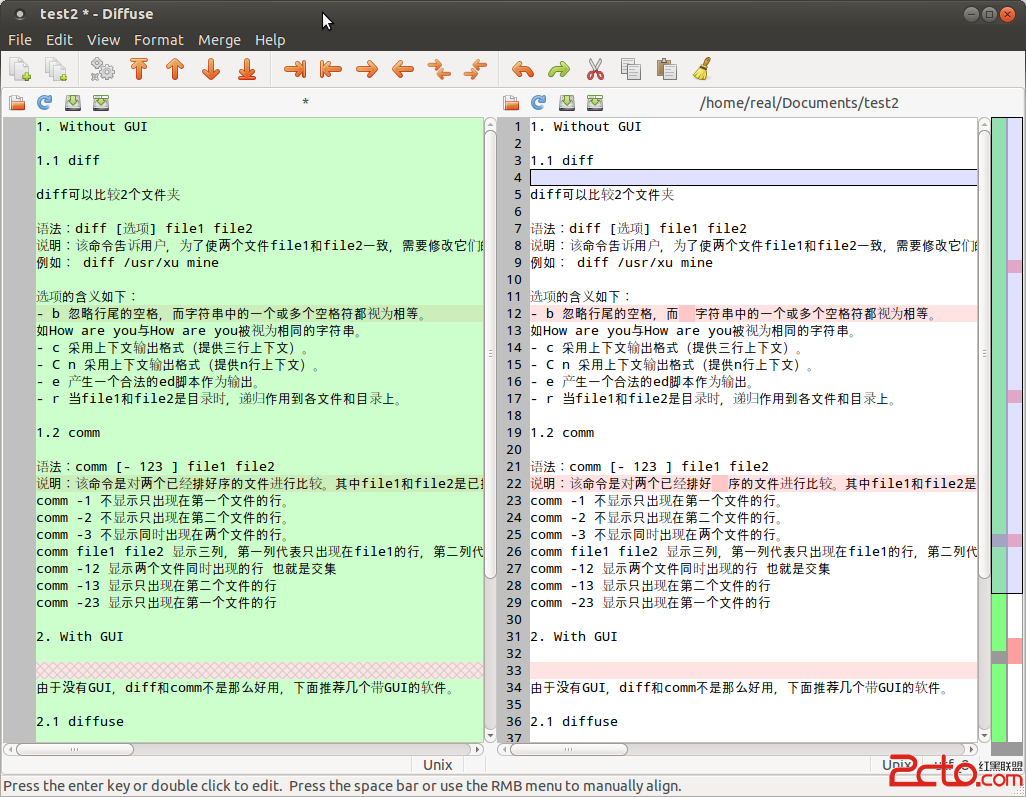Open the Edit menu
The height and width of the screenshot is (797, 1026).
tap(59, 40)
